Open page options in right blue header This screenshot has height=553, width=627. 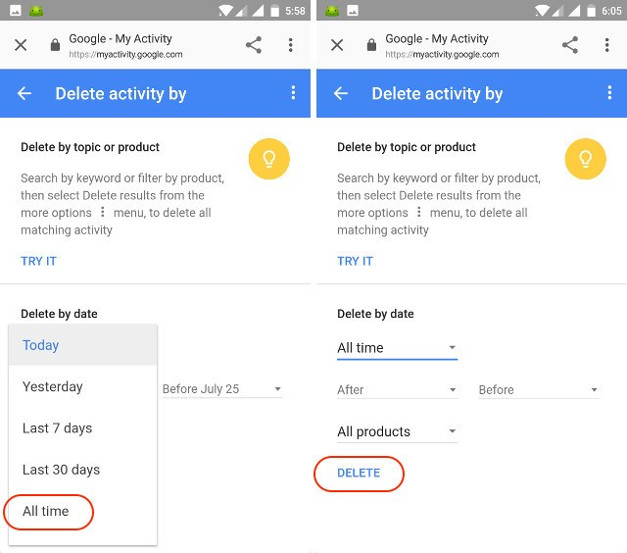pyautogui.click(x=609, y=93)
